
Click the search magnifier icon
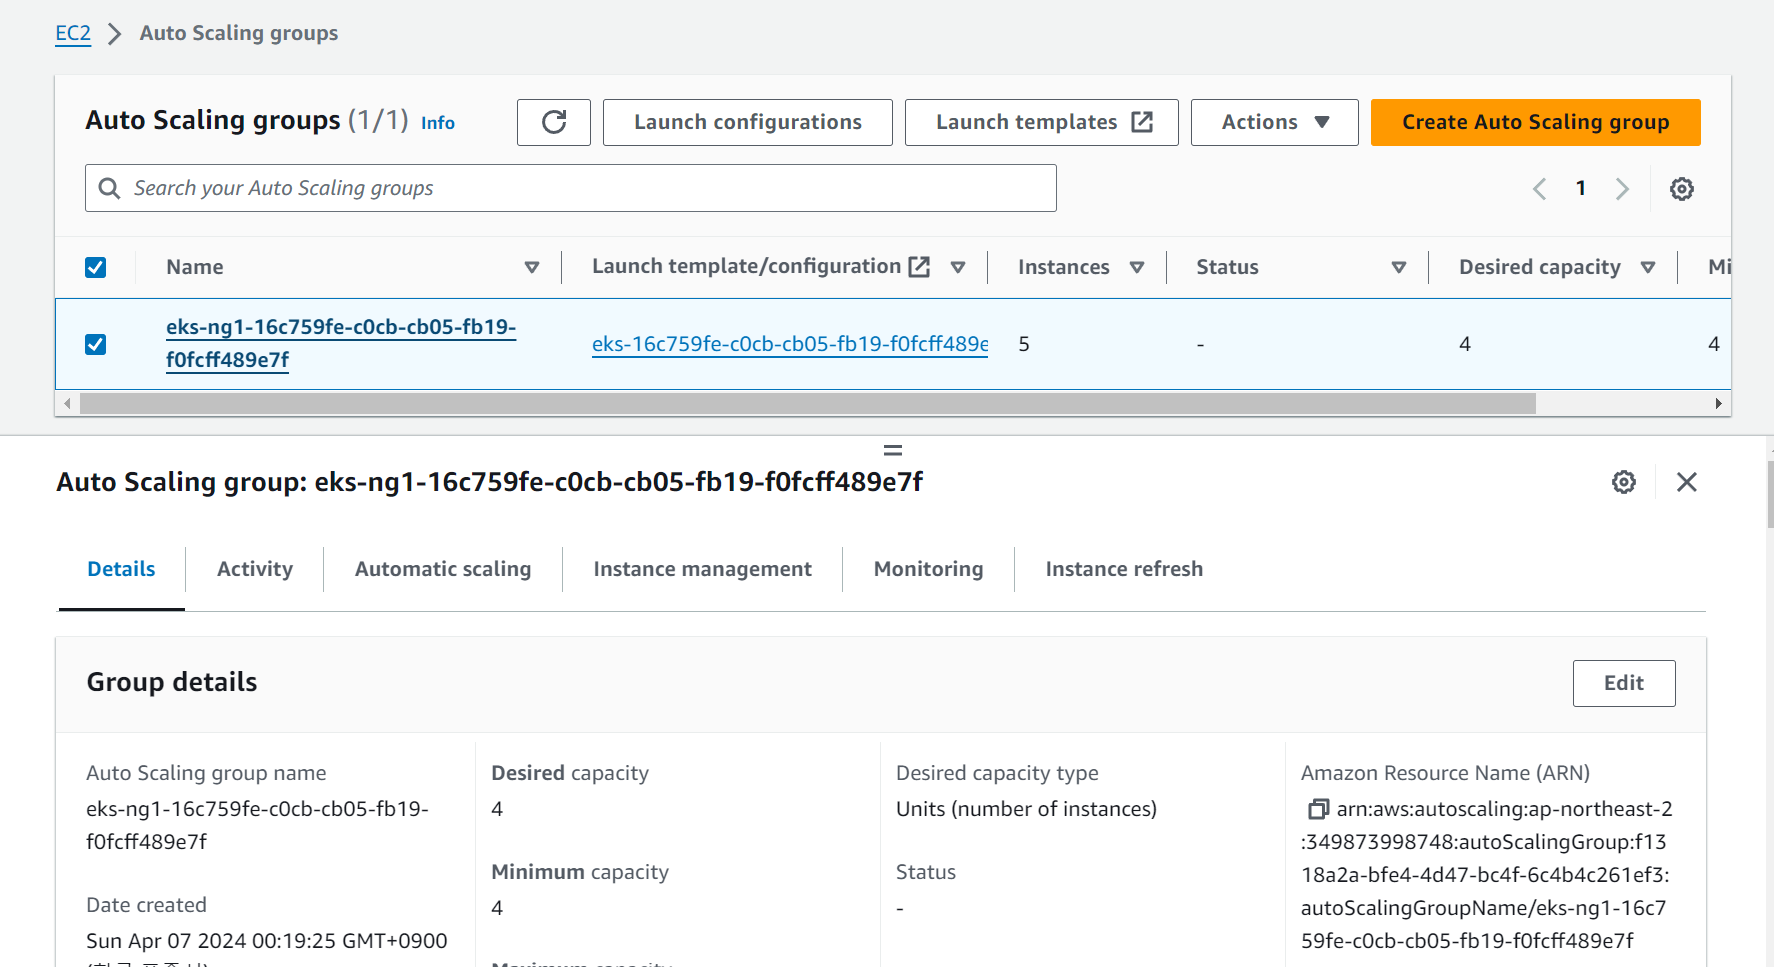point(110,188)
